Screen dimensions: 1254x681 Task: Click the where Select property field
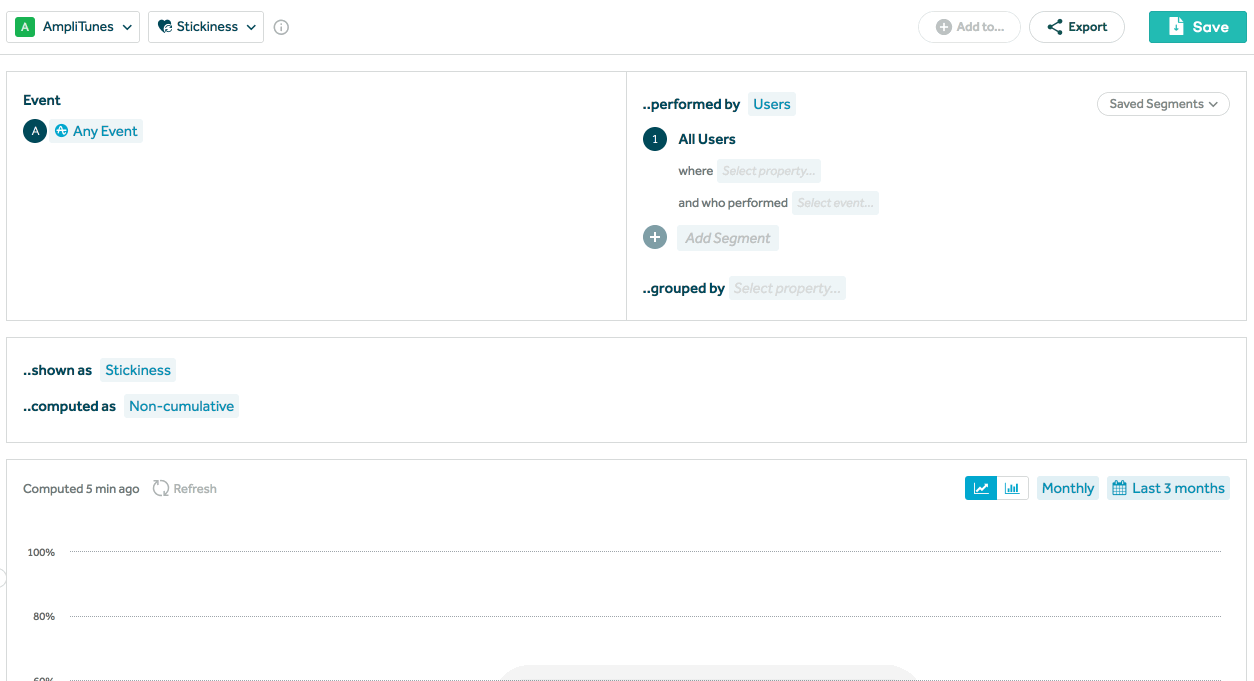[768, 171]
